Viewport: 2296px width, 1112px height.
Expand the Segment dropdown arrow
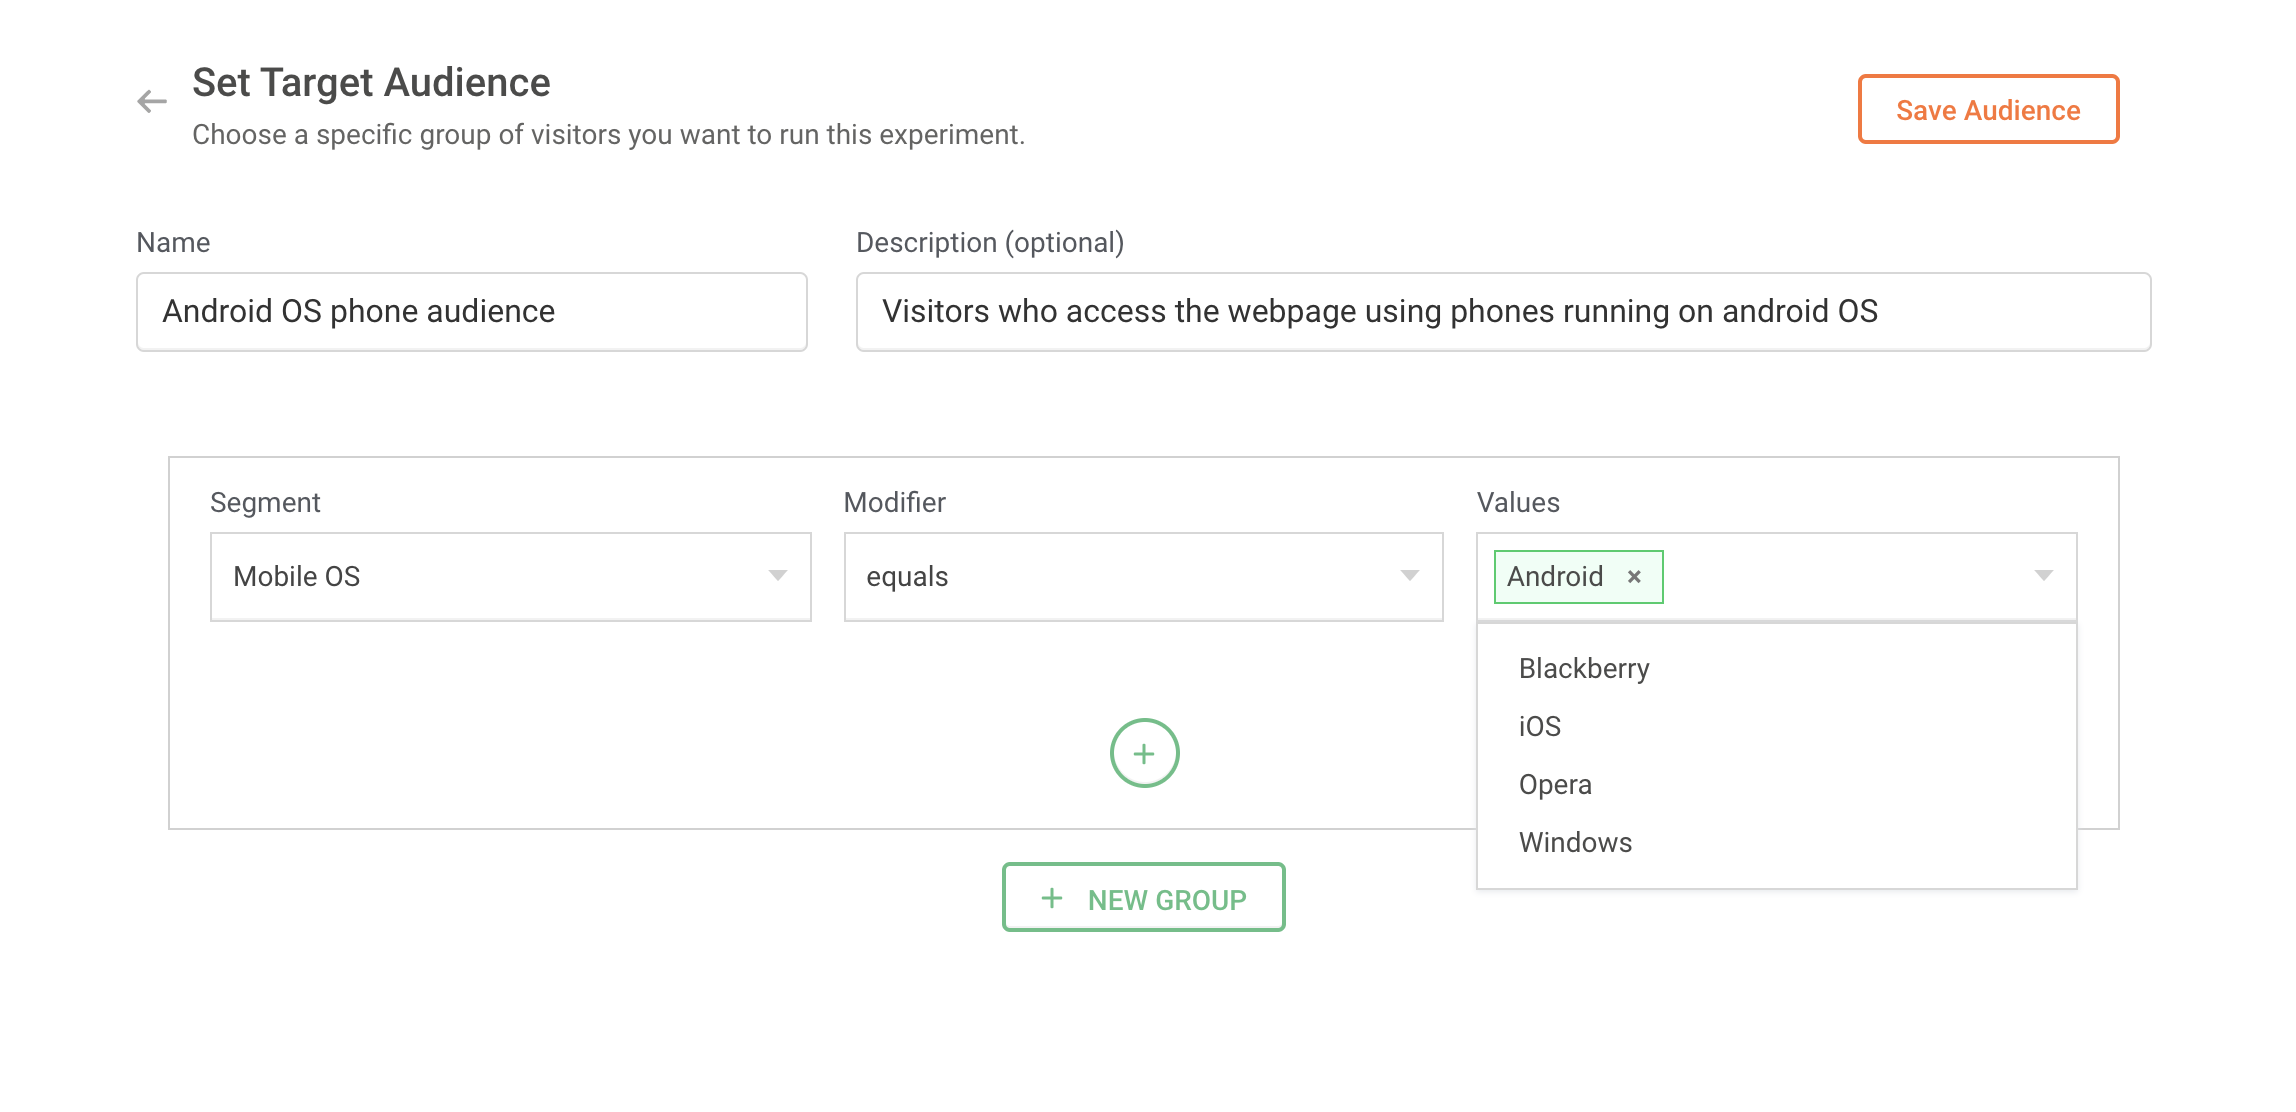tap(777, 576)
